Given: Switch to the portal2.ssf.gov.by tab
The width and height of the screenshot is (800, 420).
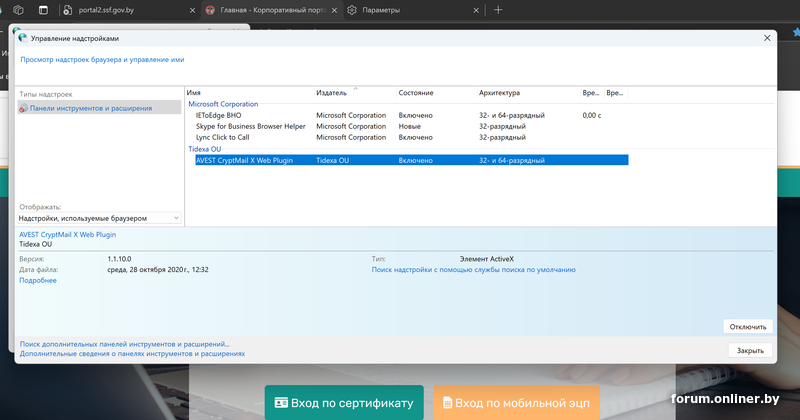Looking at the screenshot, I should click(x=128, y=10).
